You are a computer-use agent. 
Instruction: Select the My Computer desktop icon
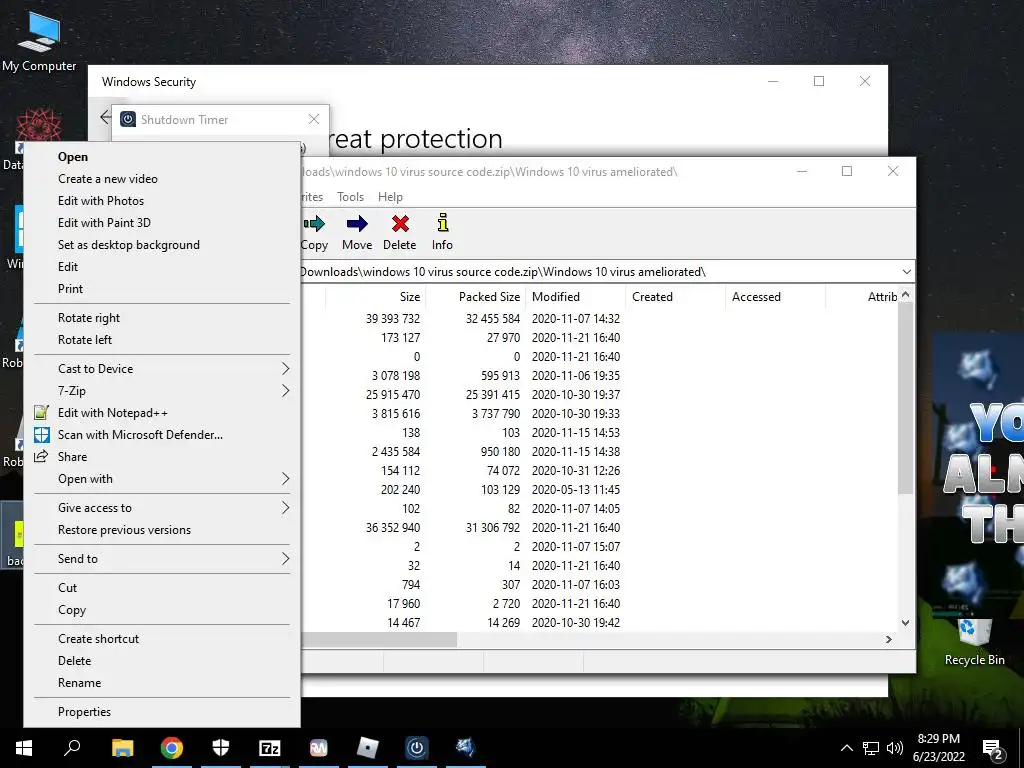coord(39,40)
